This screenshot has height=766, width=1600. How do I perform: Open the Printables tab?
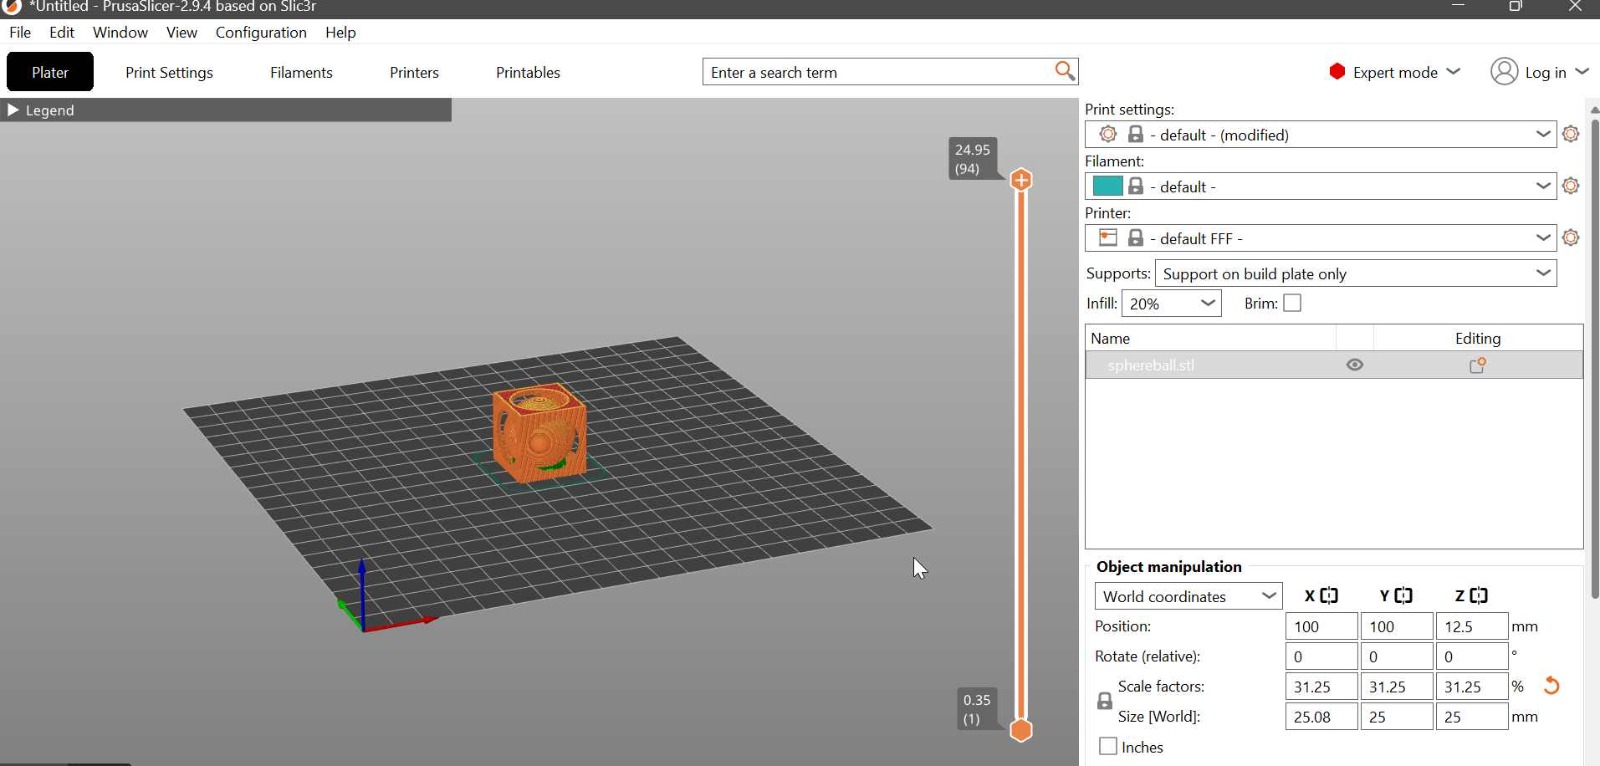[528, 72]
